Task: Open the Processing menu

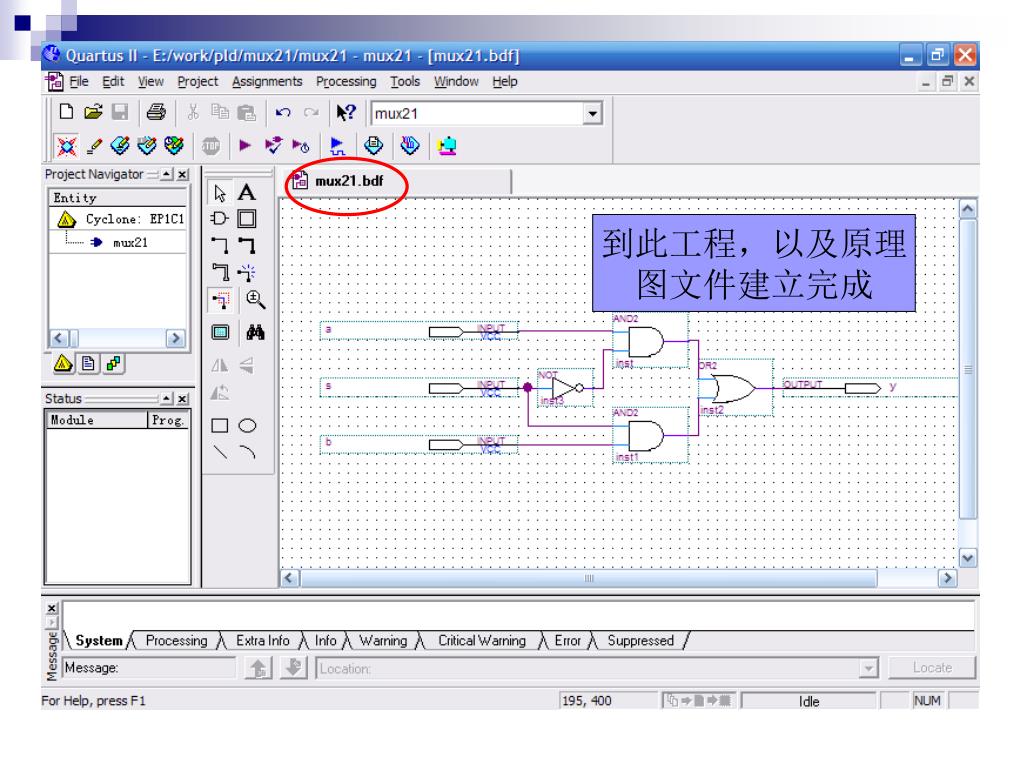Action: (346, 82)
